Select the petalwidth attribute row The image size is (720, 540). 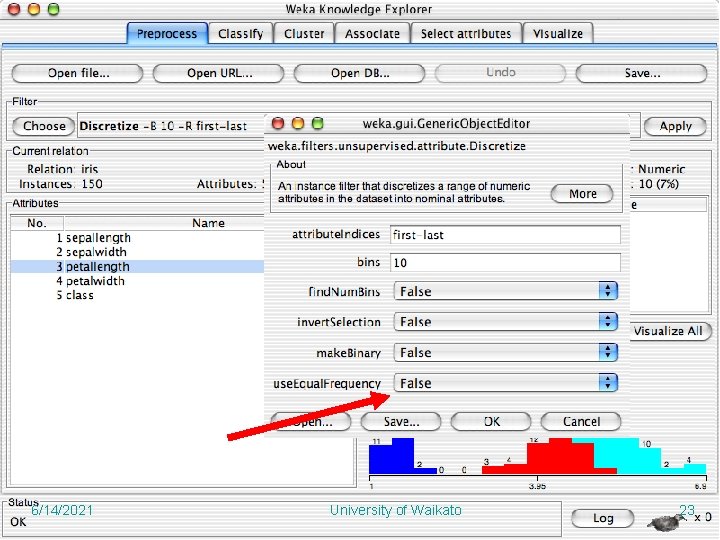pyautogui.click(x=137, y=281)
